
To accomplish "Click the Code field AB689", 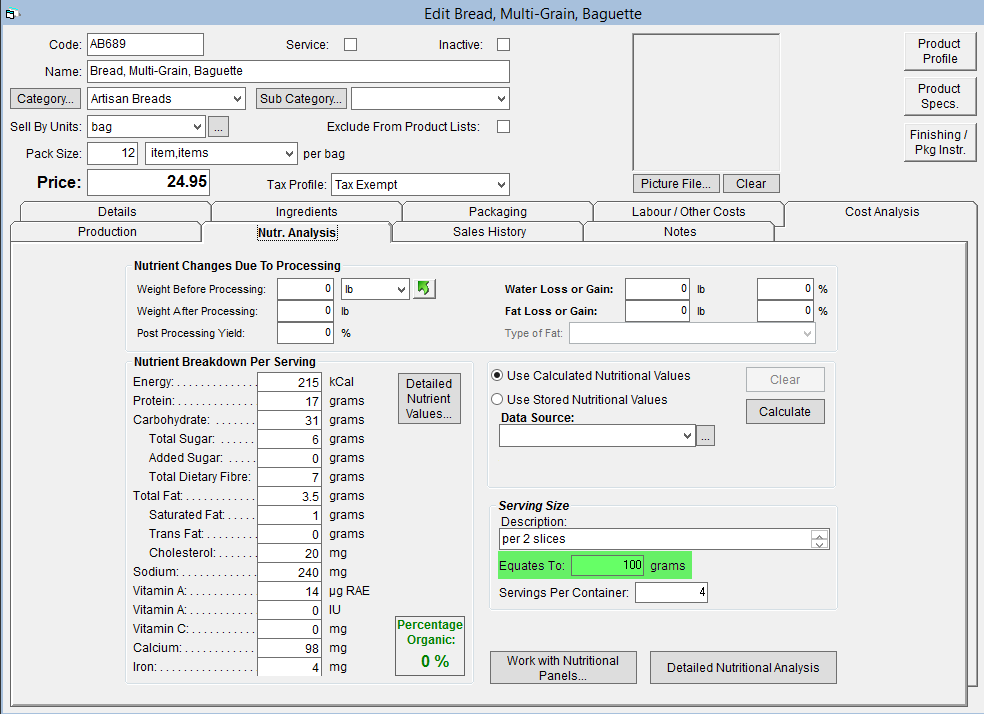I will (x=145, y=45).
